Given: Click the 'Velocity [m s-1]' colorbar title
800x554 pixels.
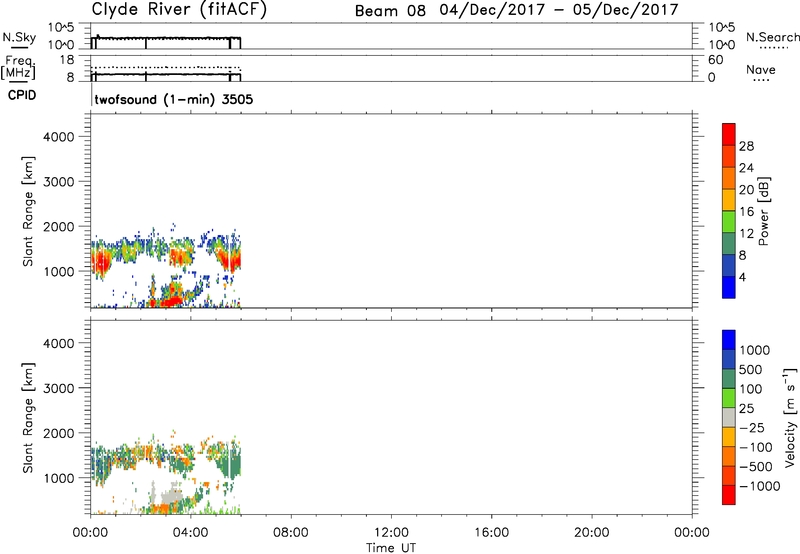Looking at the screenshot, I should coord(790,417).
